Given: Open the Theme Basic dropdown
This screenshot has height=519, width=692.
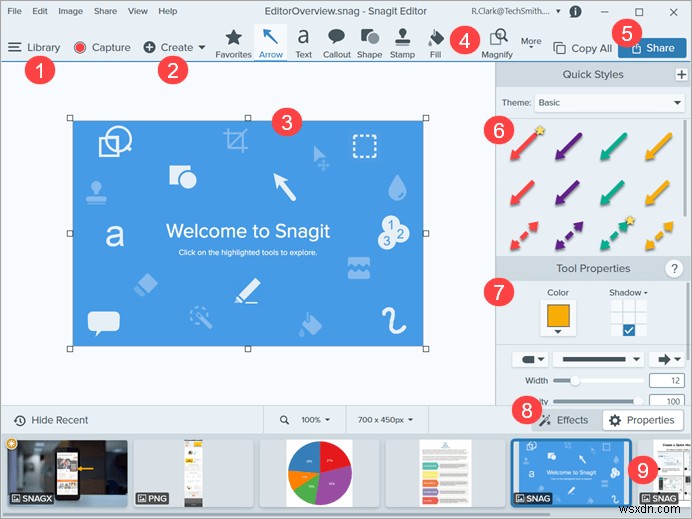Looking at the screenshot, I should [x=609, y=102].
